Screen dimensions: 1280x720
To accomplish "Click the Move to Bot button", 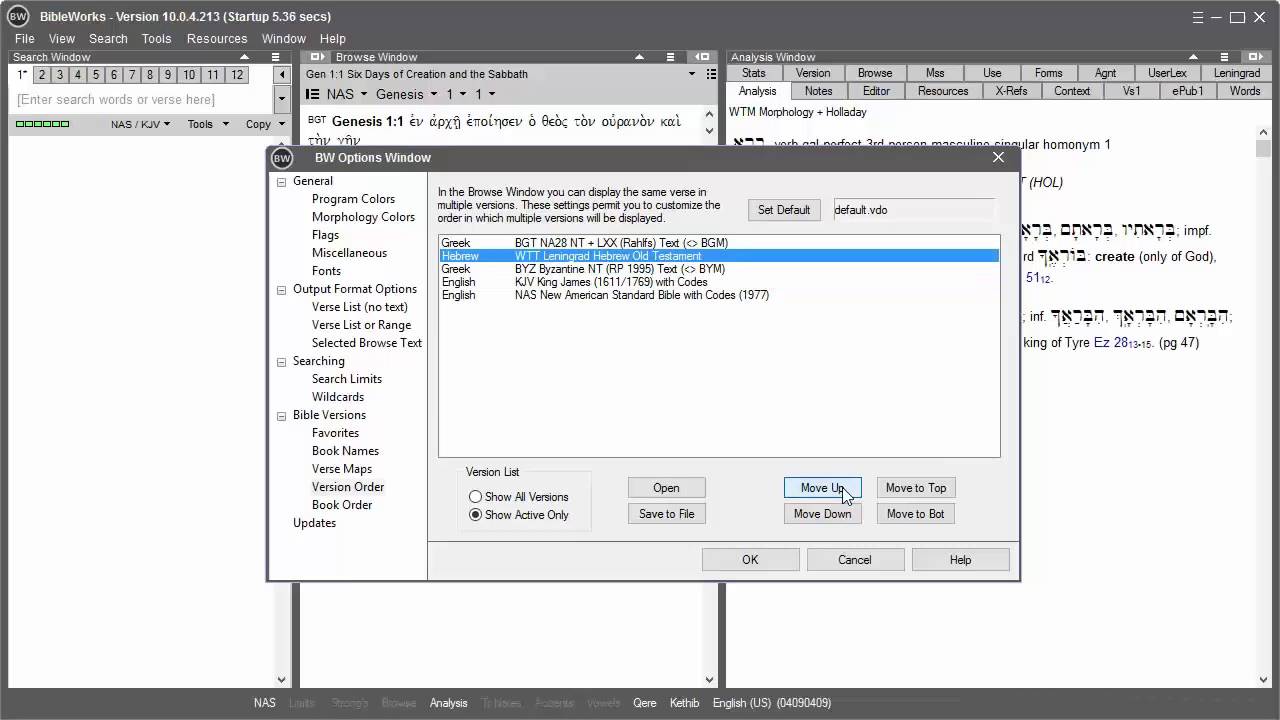I will tap(915, 514).
